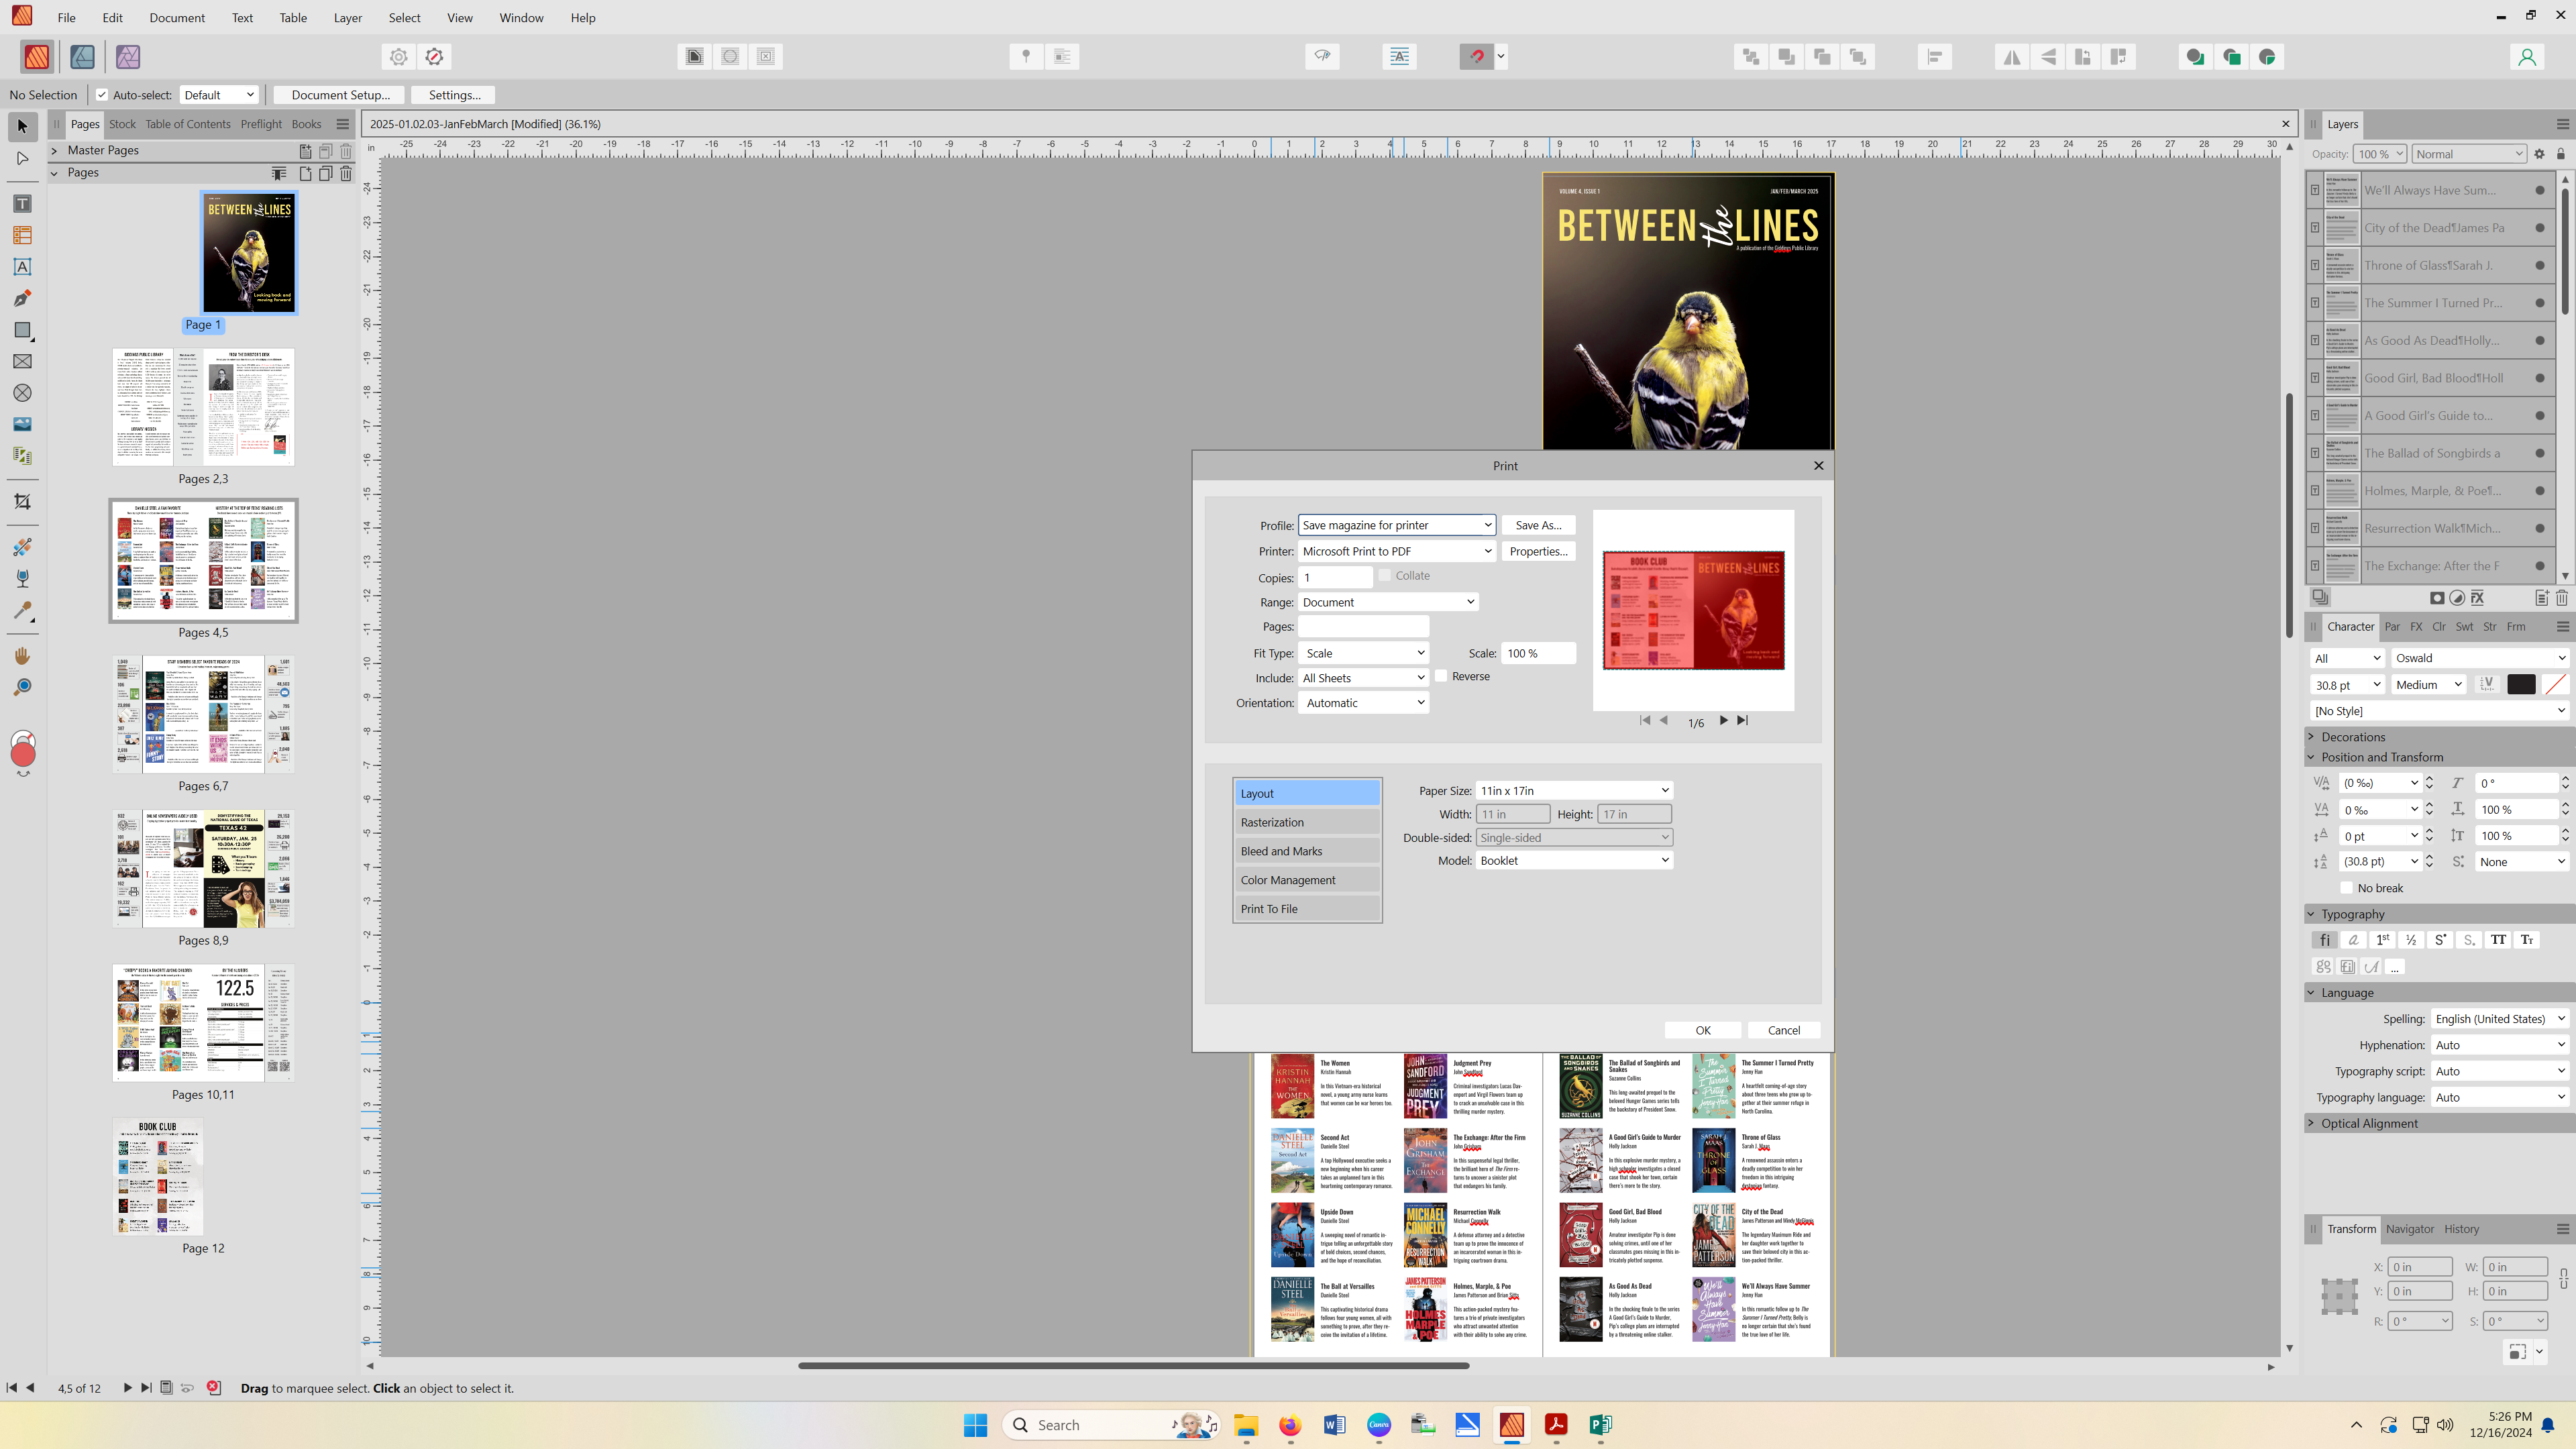2576x1449 pixels.
Task: Go to next preview page in Print
Action: pos(1723,720)
